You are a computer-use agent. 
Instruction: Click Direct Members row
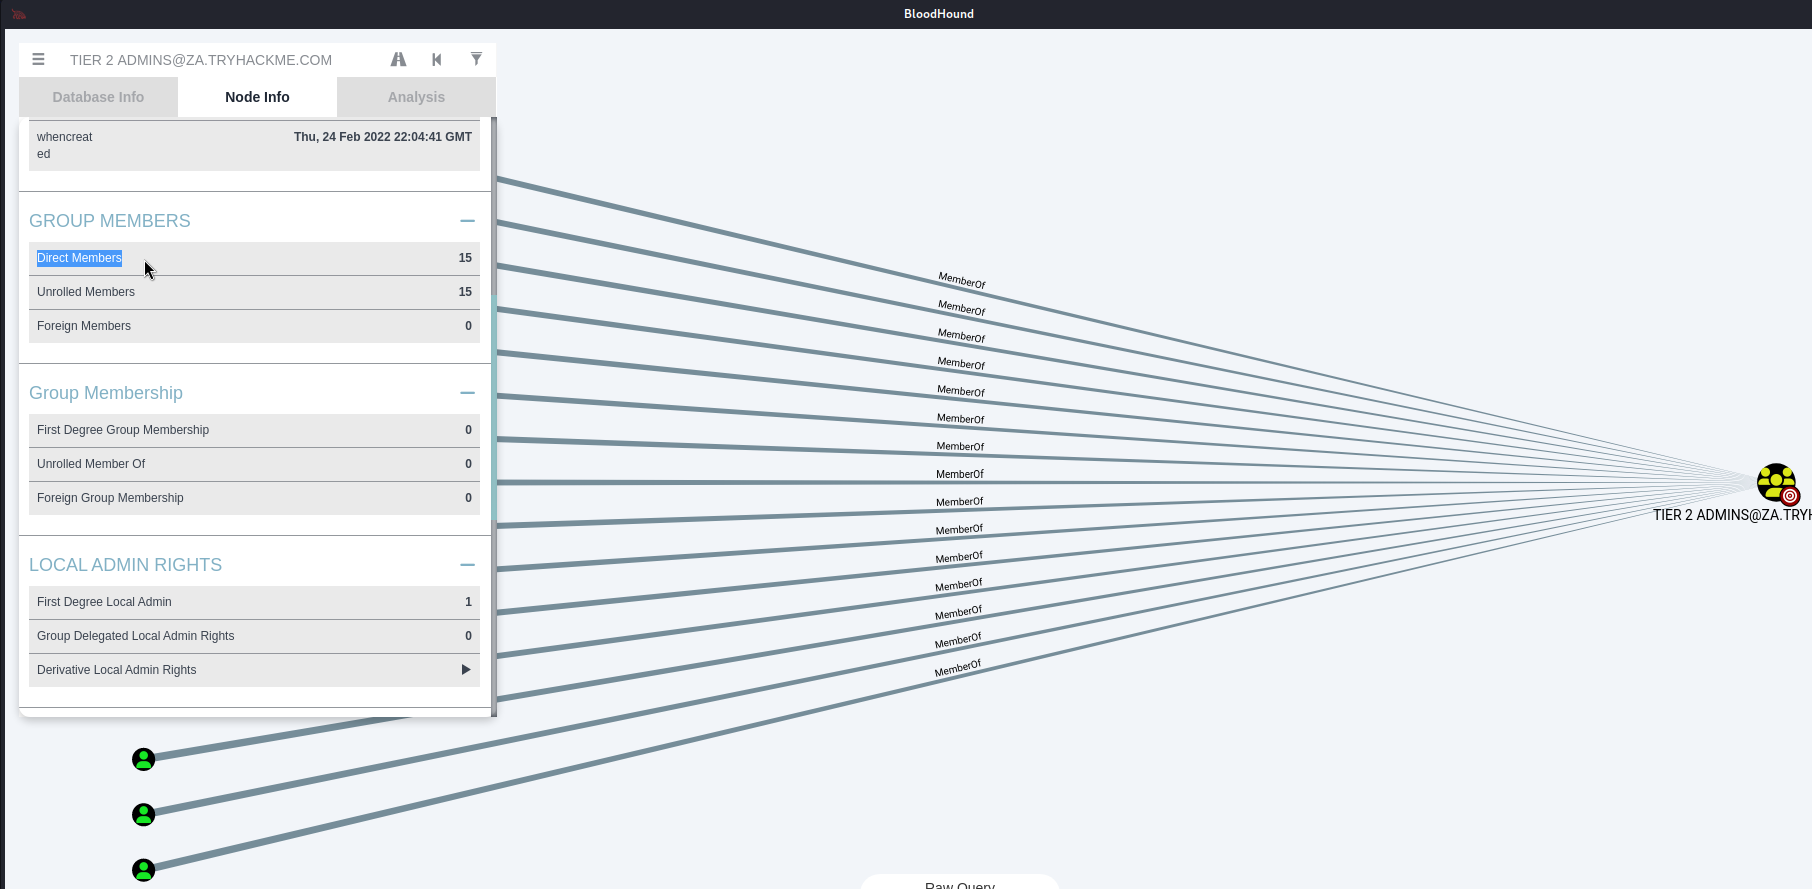tap(254, 258)
